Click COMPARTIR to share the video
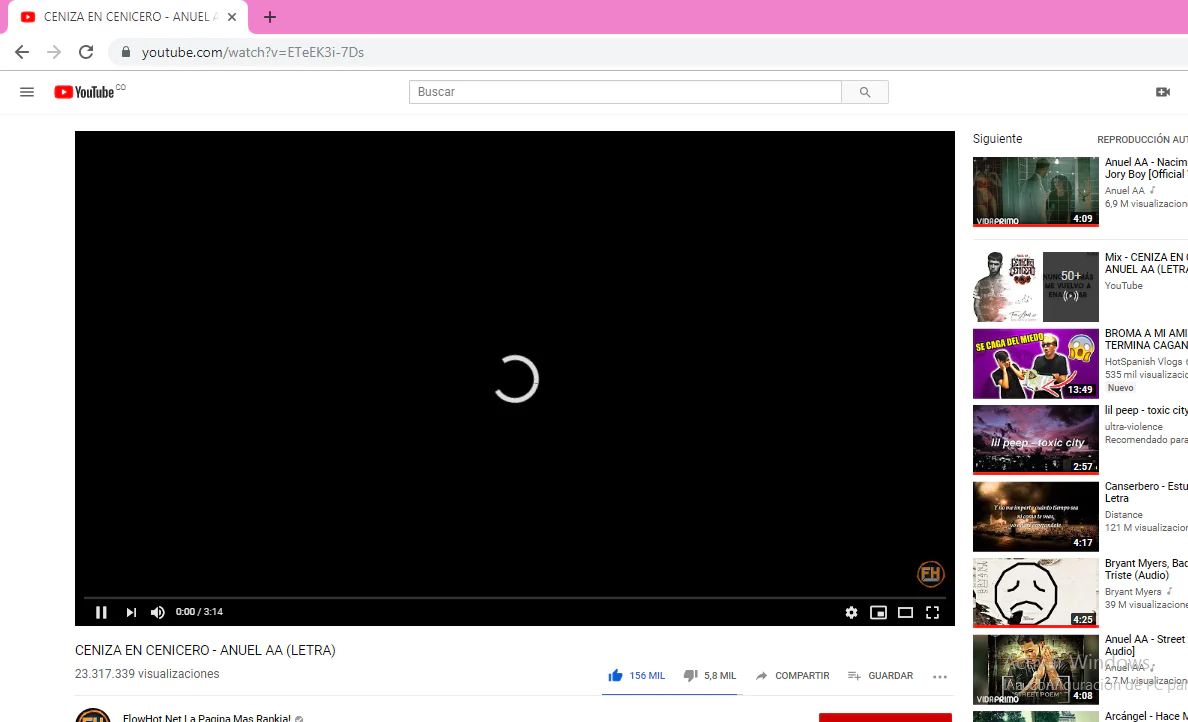Screen dimensions: 1188x722 793,675
